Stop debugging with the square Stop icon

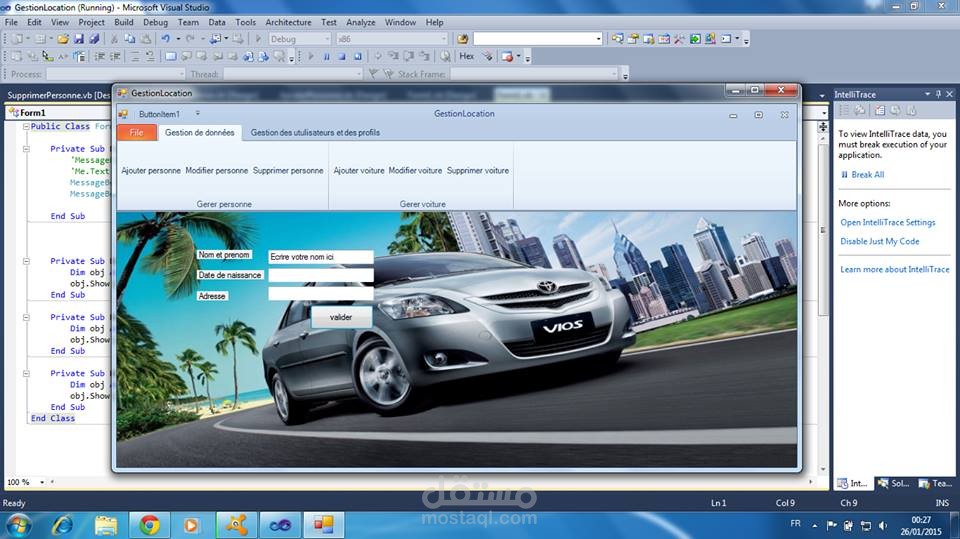[x=342, y=56]
